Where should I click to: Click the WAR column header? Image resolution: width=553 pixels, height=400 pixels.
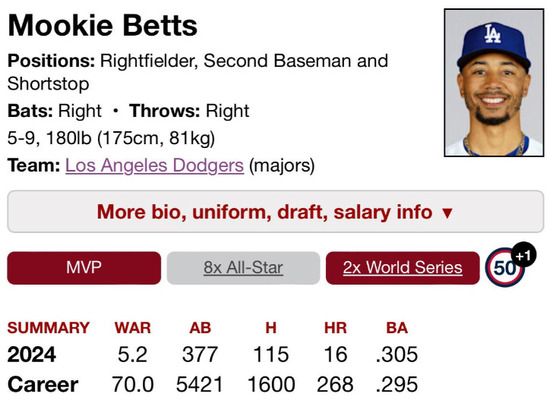[133, 328]
